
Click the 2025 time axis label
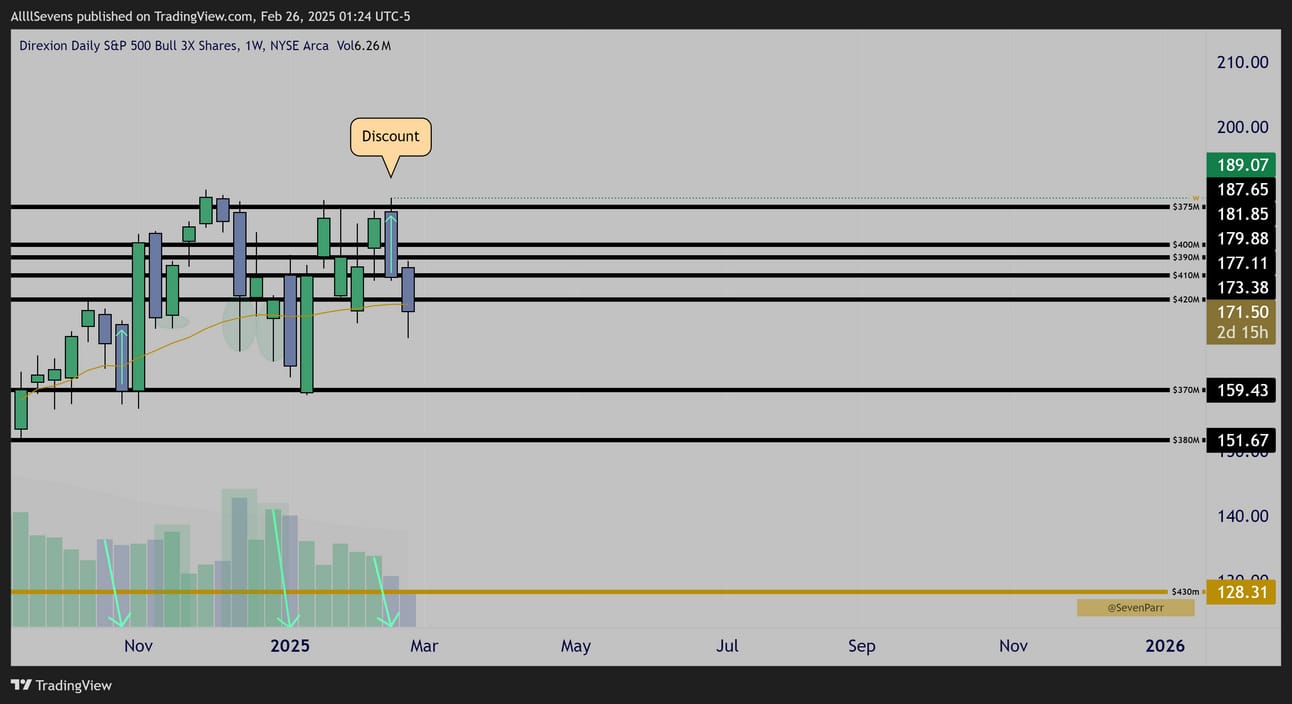click(x=290, y=646)
